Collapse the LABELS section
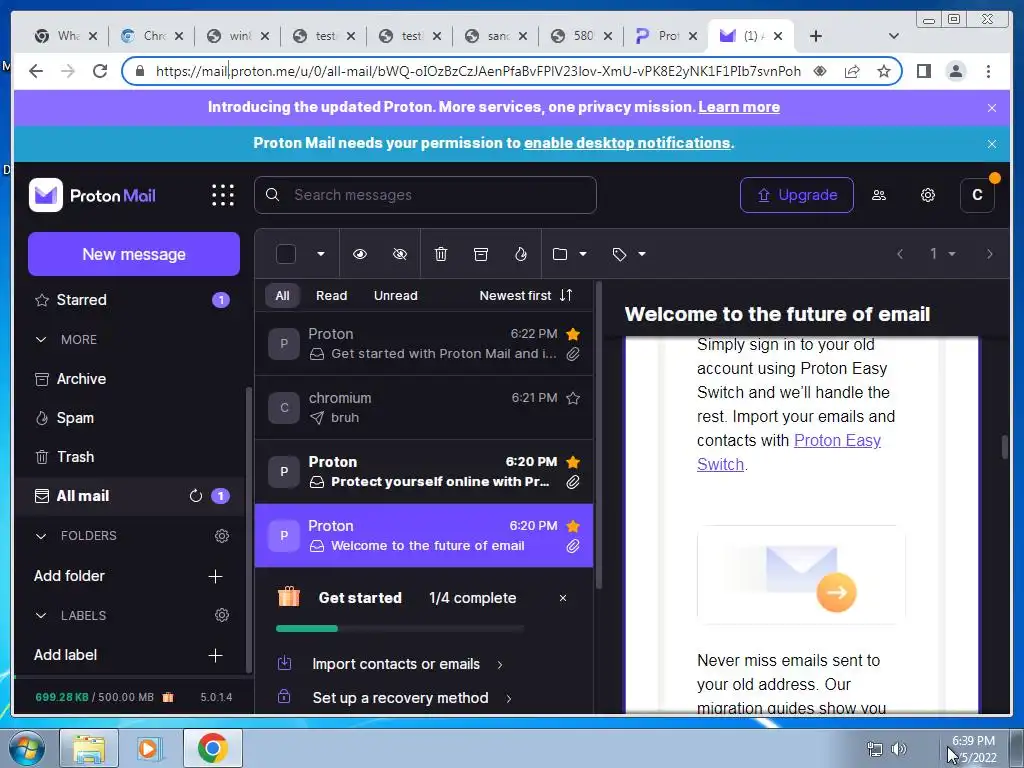Screen dimensions: 1024x768 40,616
